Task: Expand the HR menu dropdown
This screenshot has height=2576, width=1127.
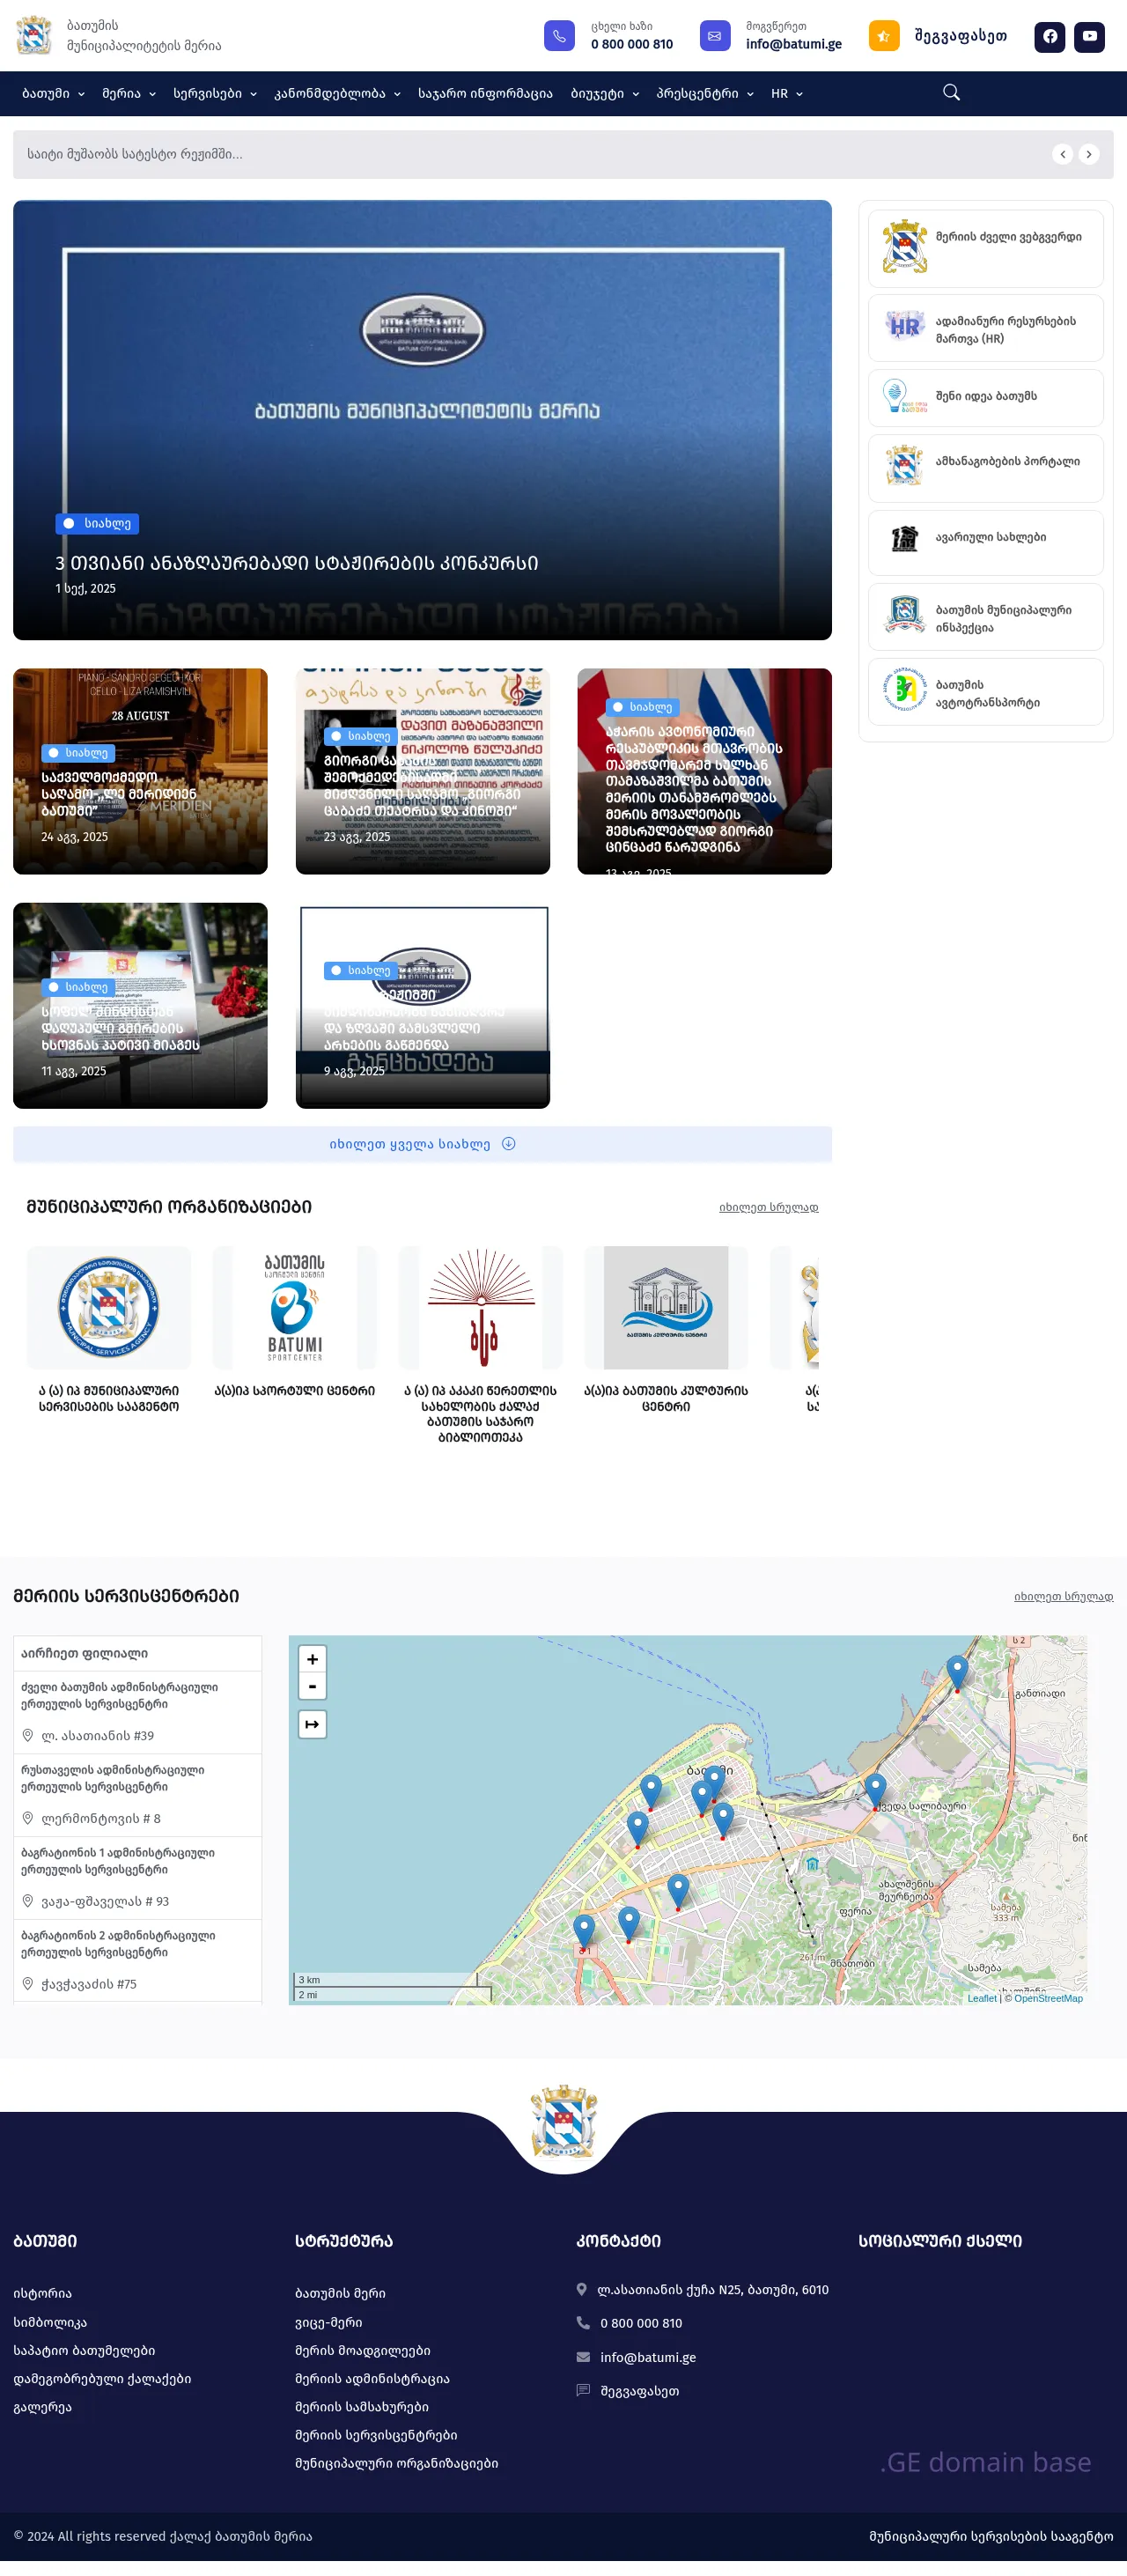Action: click(786, 94)
